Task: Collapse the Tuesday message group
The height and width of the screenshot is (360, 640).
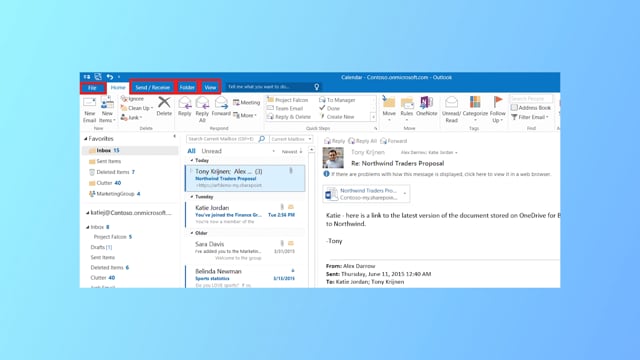Action: (192, 197)
